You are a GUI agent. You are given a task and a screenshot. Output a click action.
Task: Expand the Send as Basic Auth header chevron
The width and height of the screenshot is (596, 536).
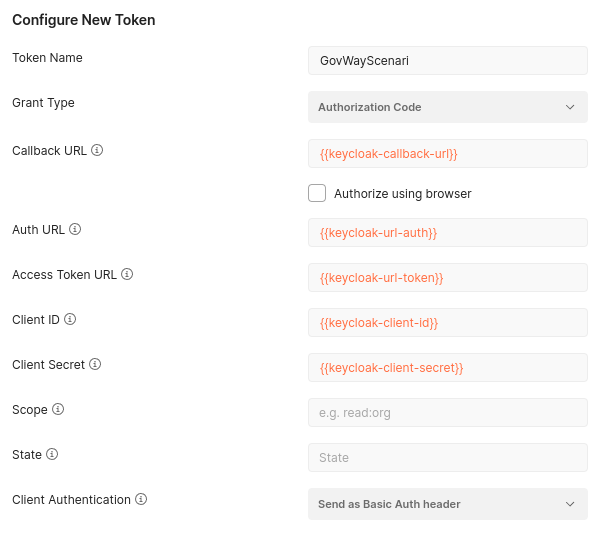[570, 504]
